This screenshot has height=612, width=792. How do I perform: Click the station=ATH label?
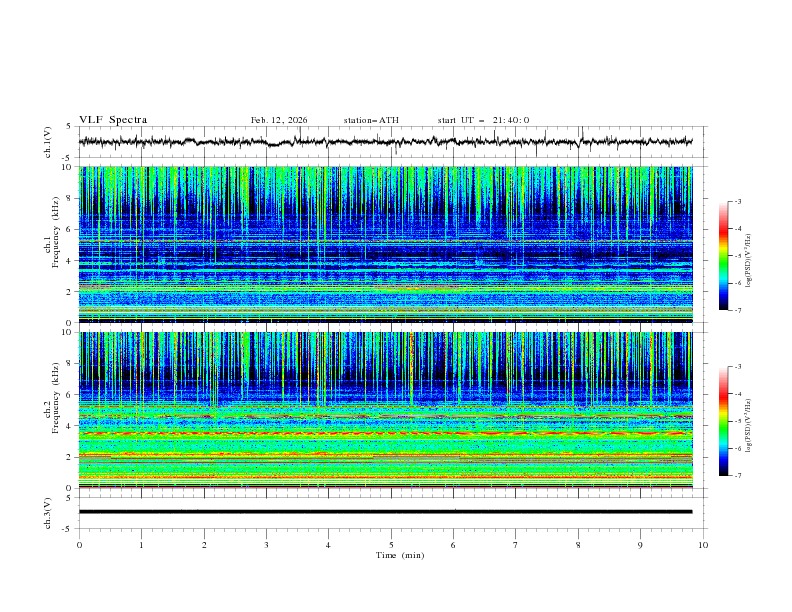click(371, 120)
